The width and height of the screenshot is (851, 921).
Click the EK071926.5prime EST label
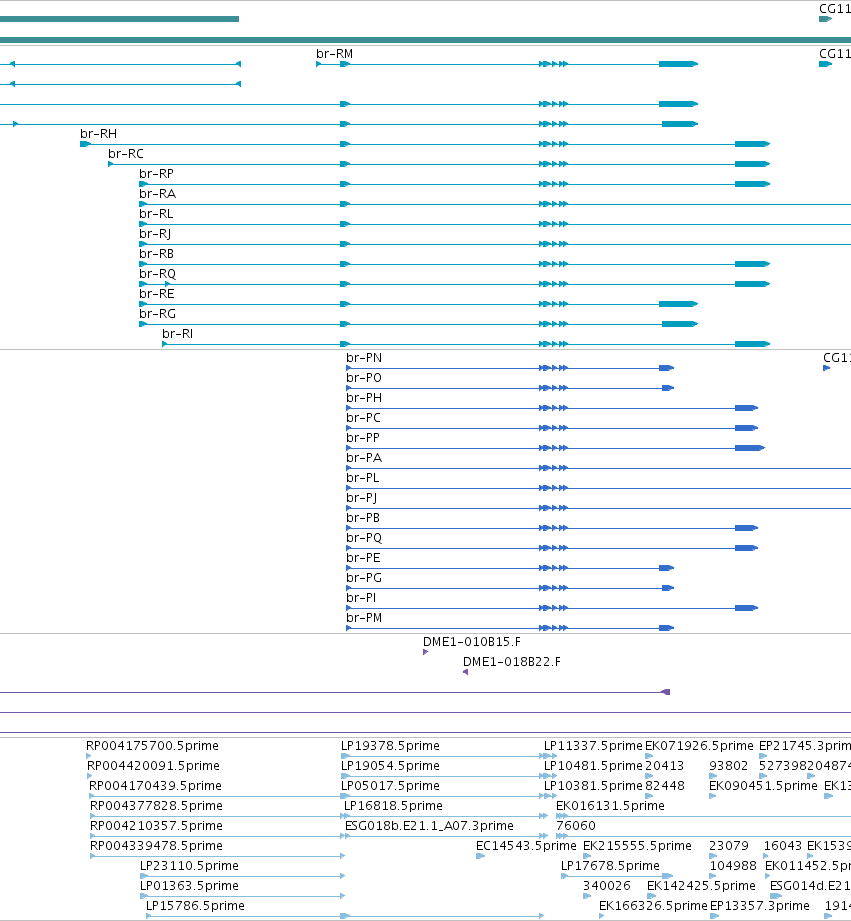point(699,746)
